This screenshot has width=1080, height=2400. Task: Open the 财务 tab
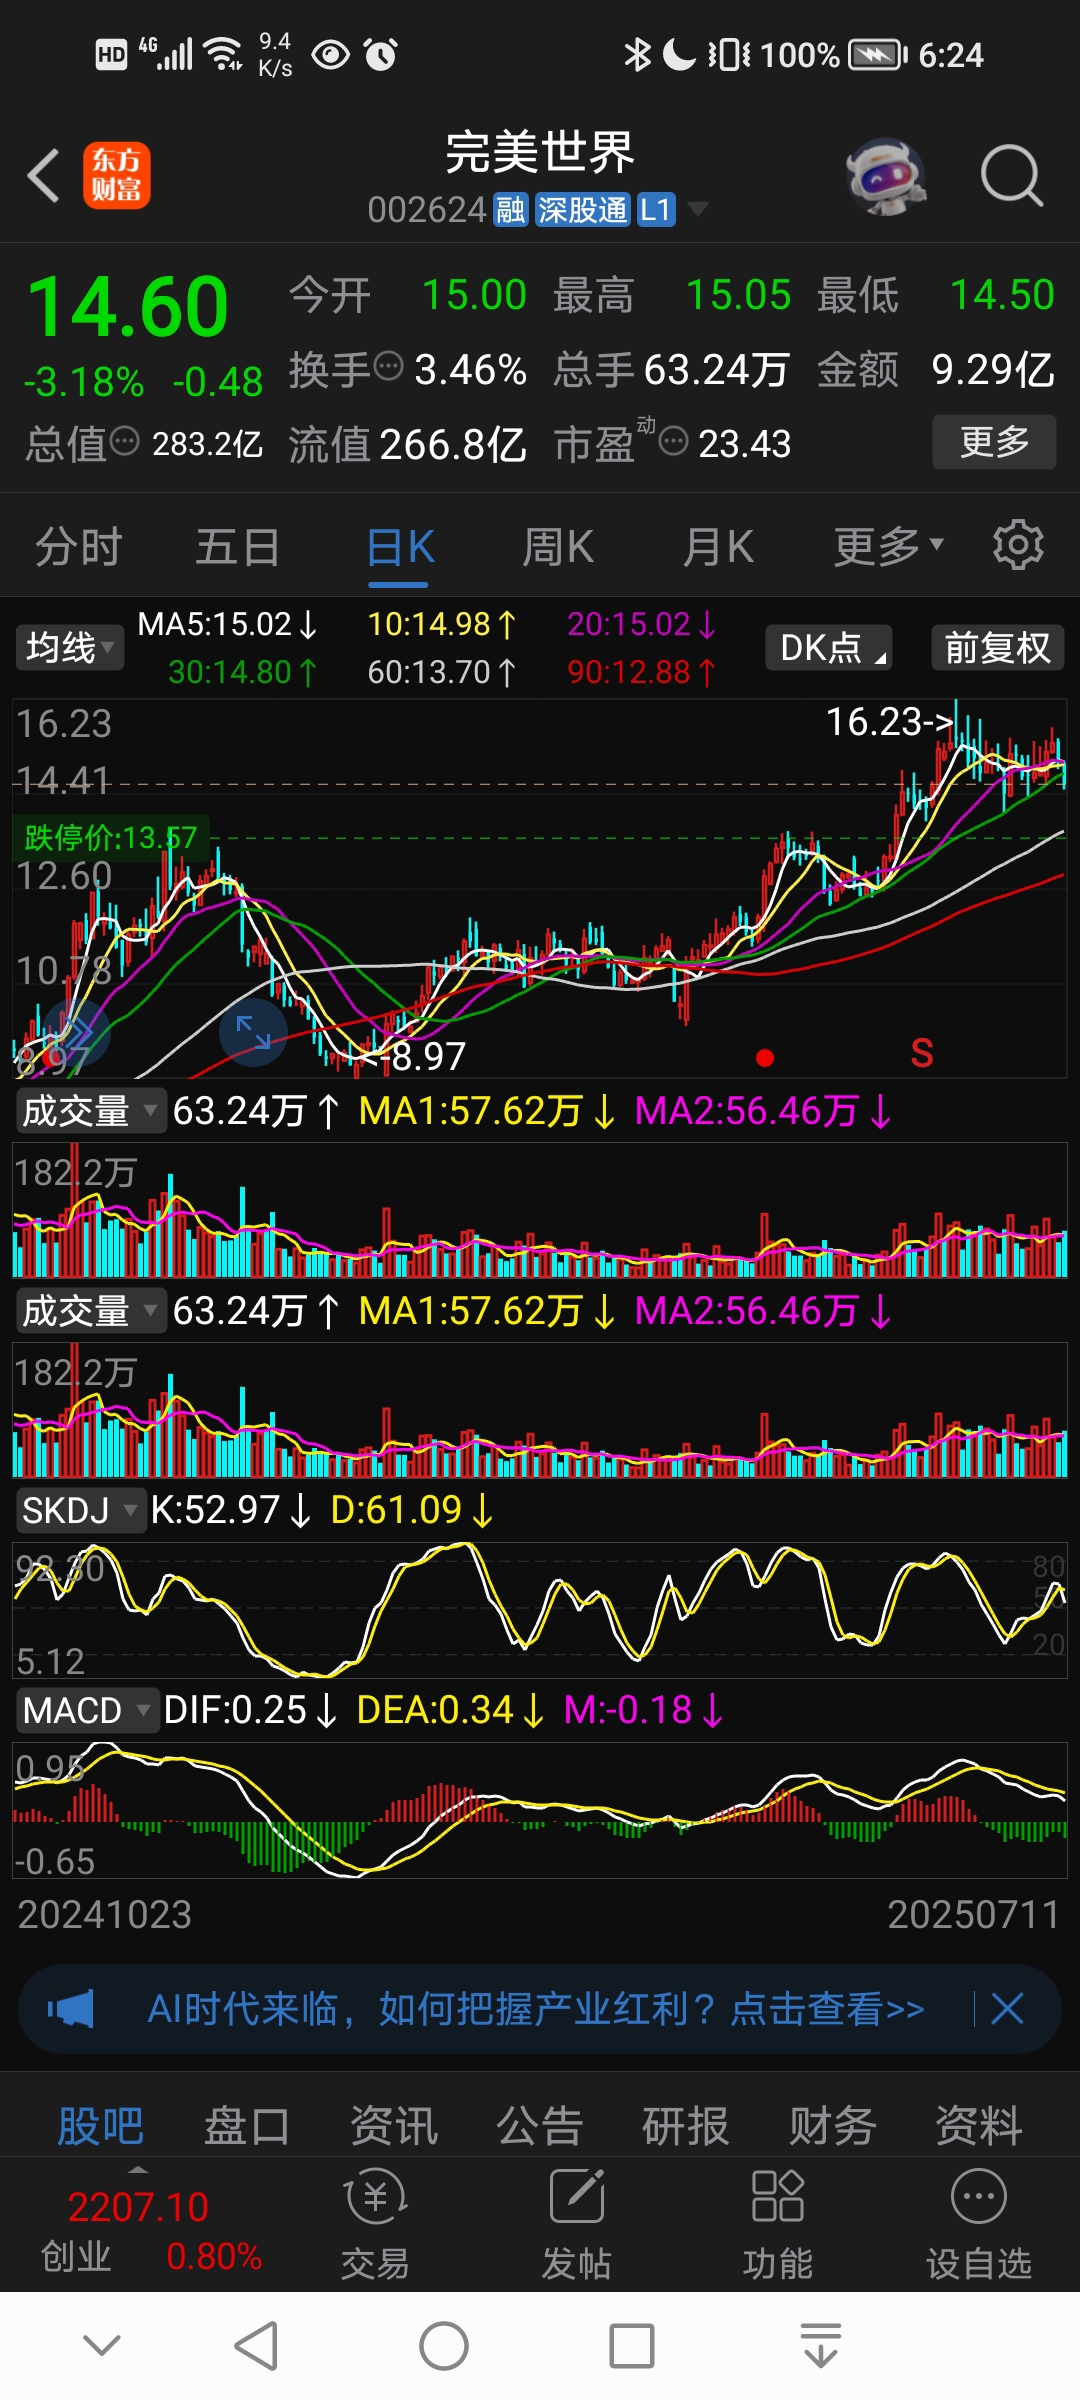tap(833, 2126)
